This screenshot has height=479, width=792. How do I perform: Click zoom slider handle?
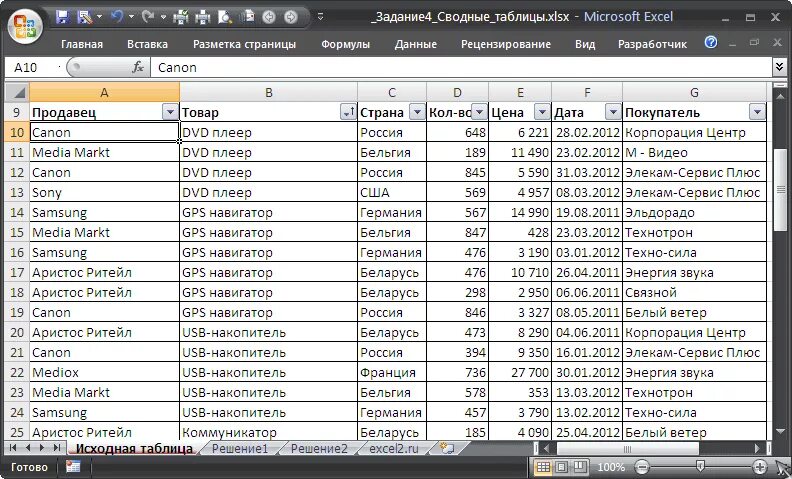701,466
